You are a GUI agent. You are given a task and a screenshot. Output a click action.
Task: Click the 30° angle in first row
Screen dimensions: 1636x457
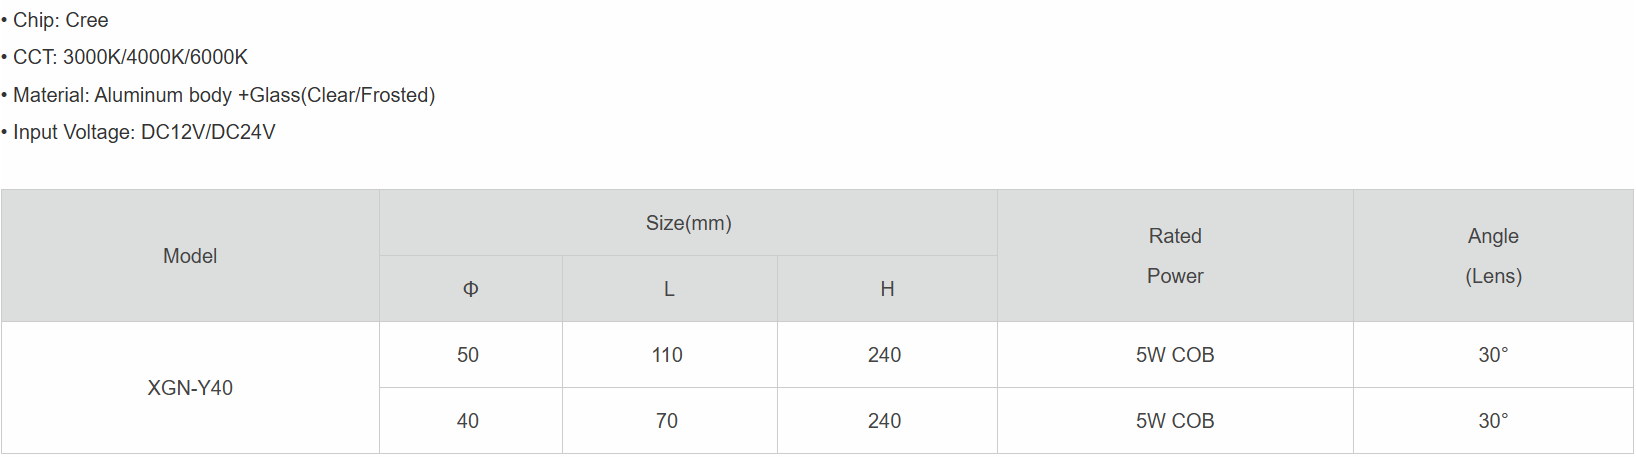coord(1493,355)
